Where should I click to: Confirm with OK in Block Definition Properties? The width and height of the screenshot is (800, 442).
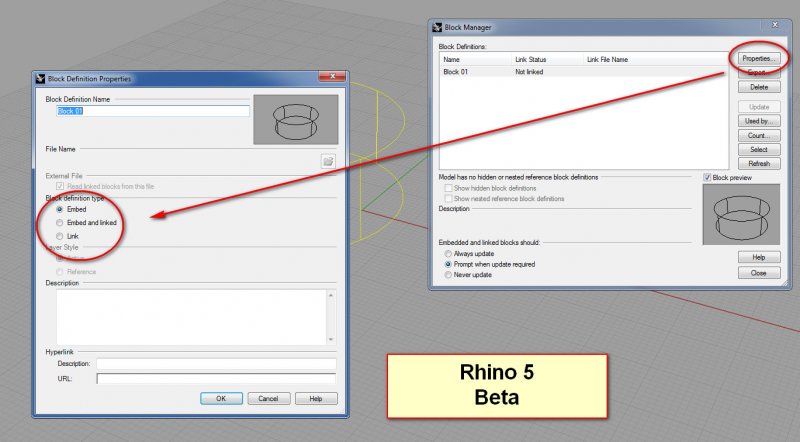tap(221, 399)
